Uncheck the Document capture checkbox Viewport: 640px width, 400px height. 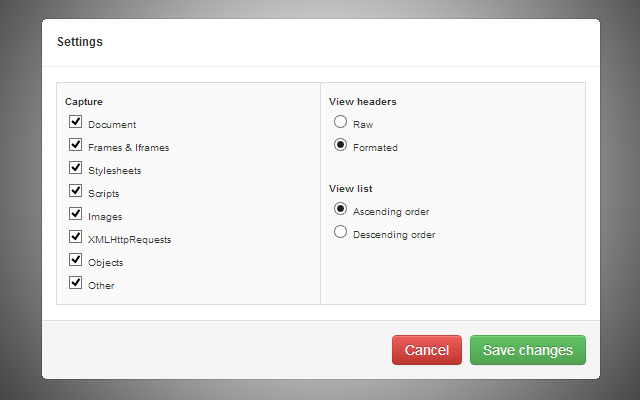click(x=75, y=122)
